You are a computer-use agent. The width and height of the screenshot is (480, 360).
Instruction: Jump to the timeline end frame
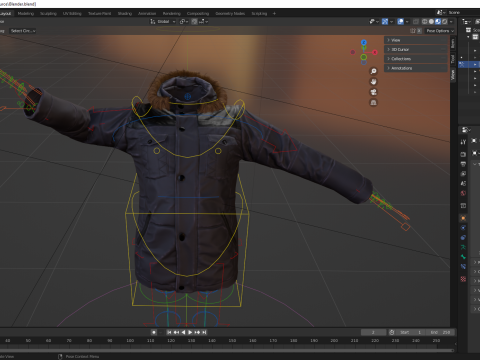pyautogui.click(x=204, y=332)
